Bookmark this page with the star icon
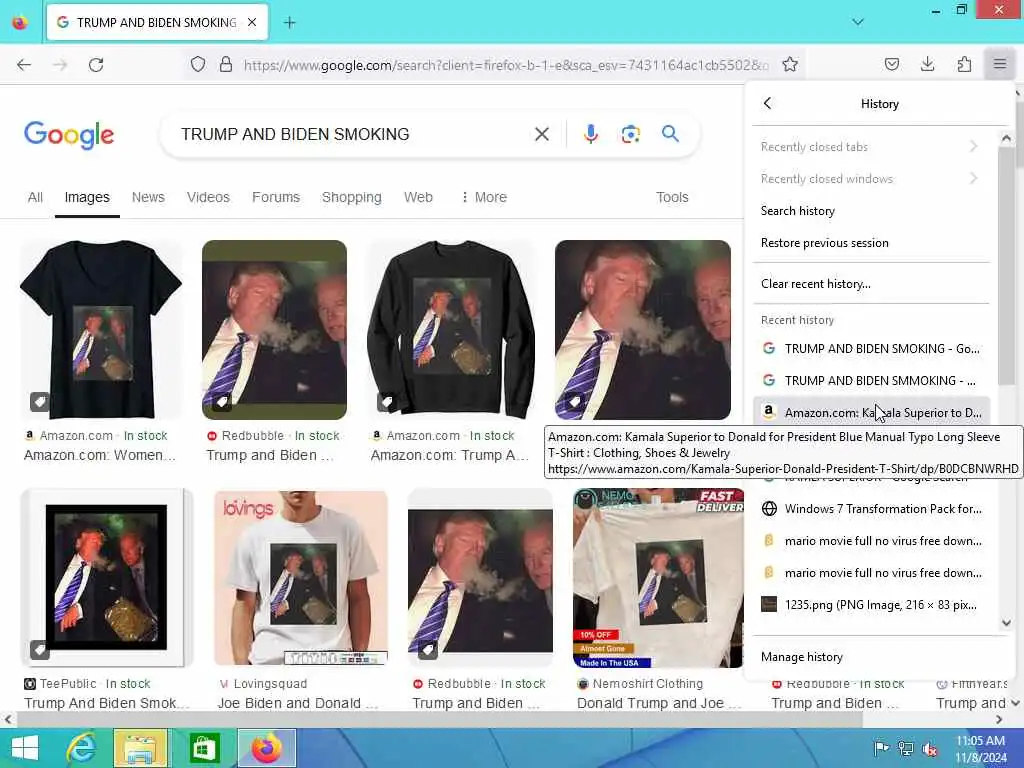 [790, 64]
